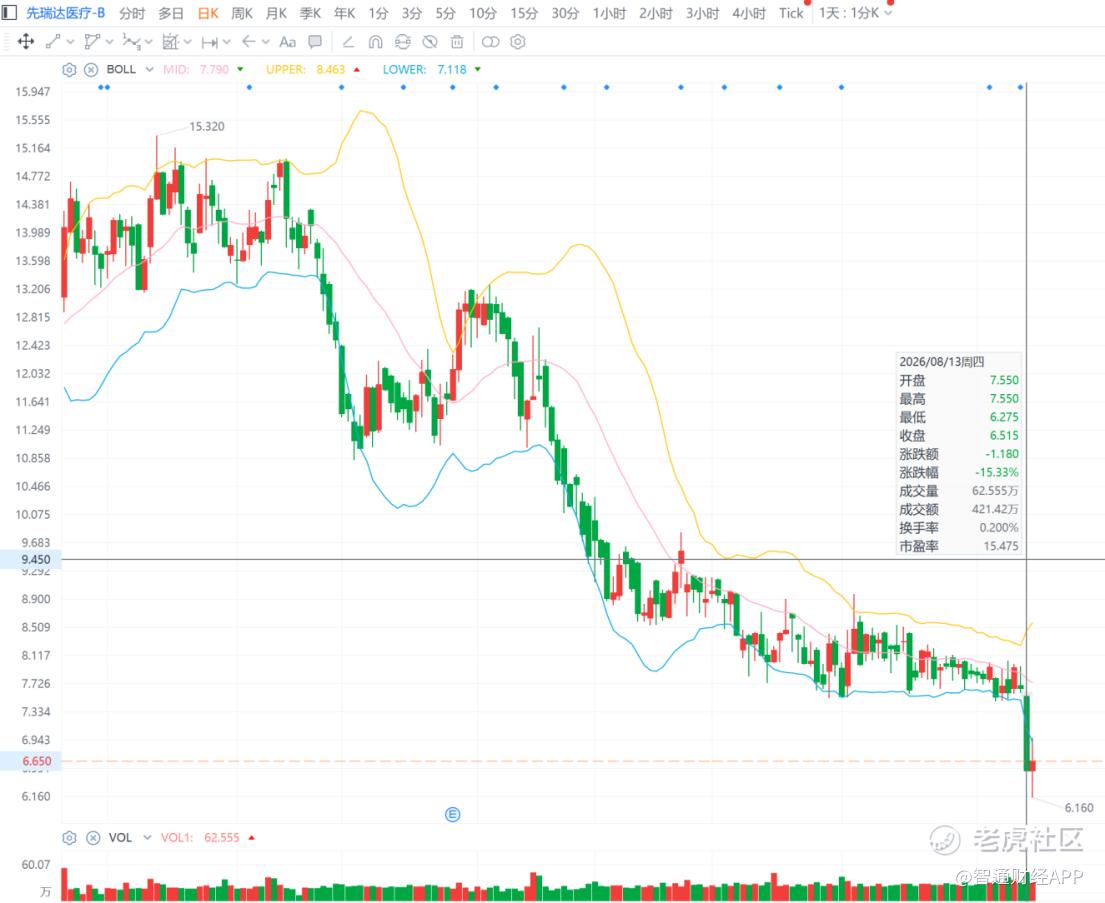Select the 1小时 interval

pyautogui.click(x=609, y=13)
